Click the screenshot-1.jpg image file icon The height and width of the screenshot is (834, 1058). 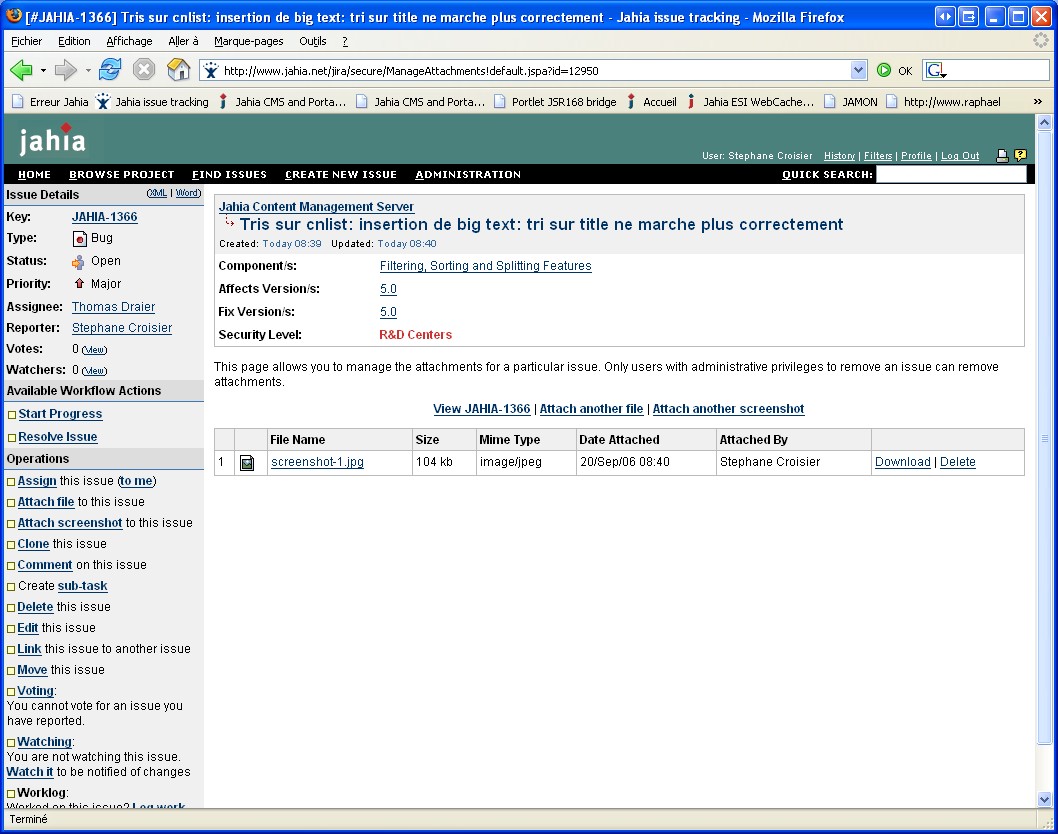[x=247, y=463]
